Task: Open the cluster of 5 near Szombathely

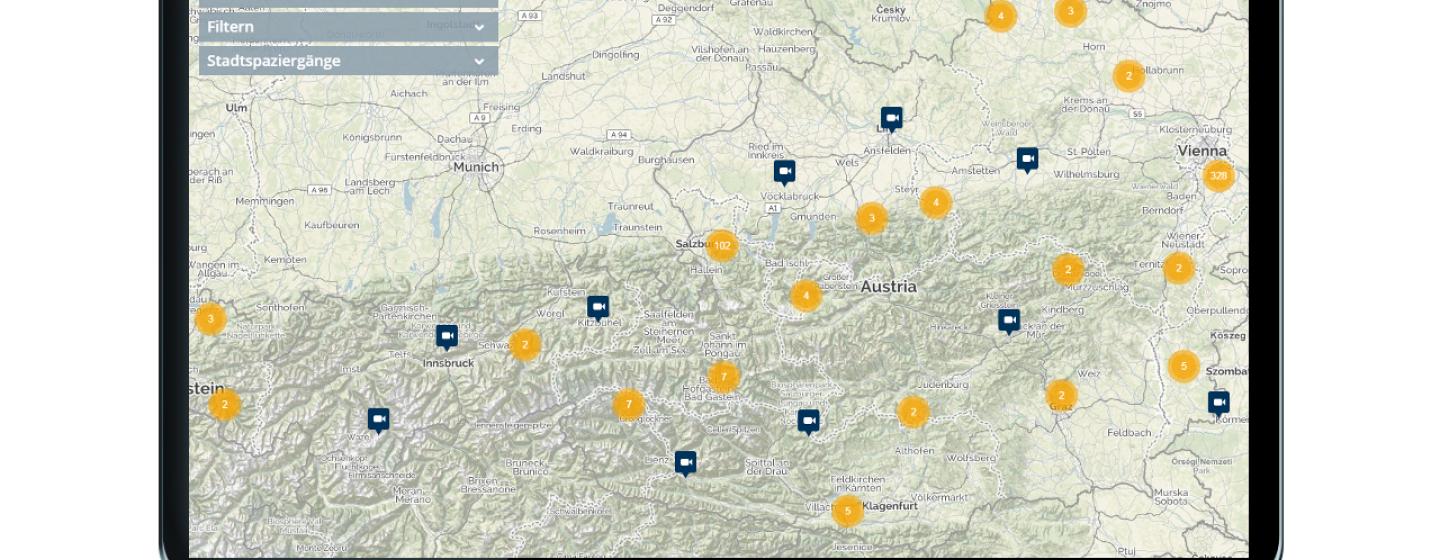Action: [1184, 366]
